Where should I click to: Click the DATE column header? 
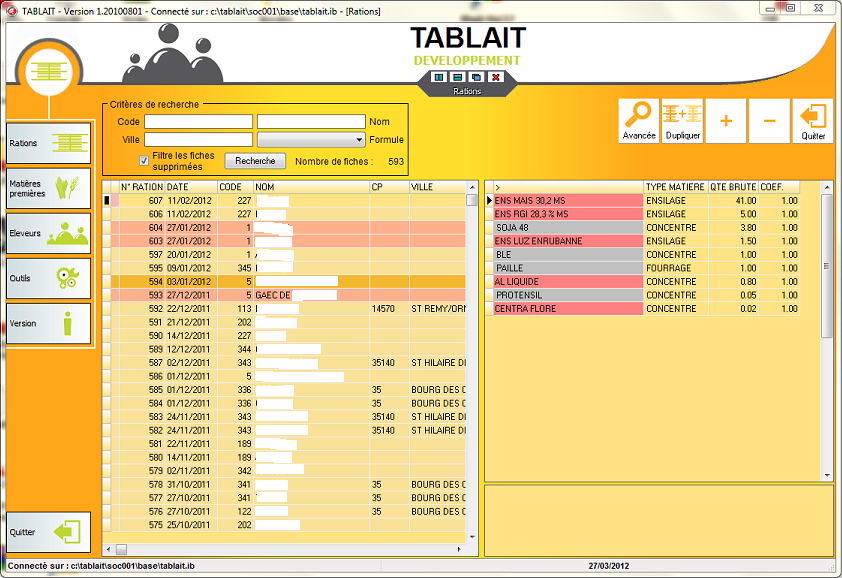coord(191,187)
